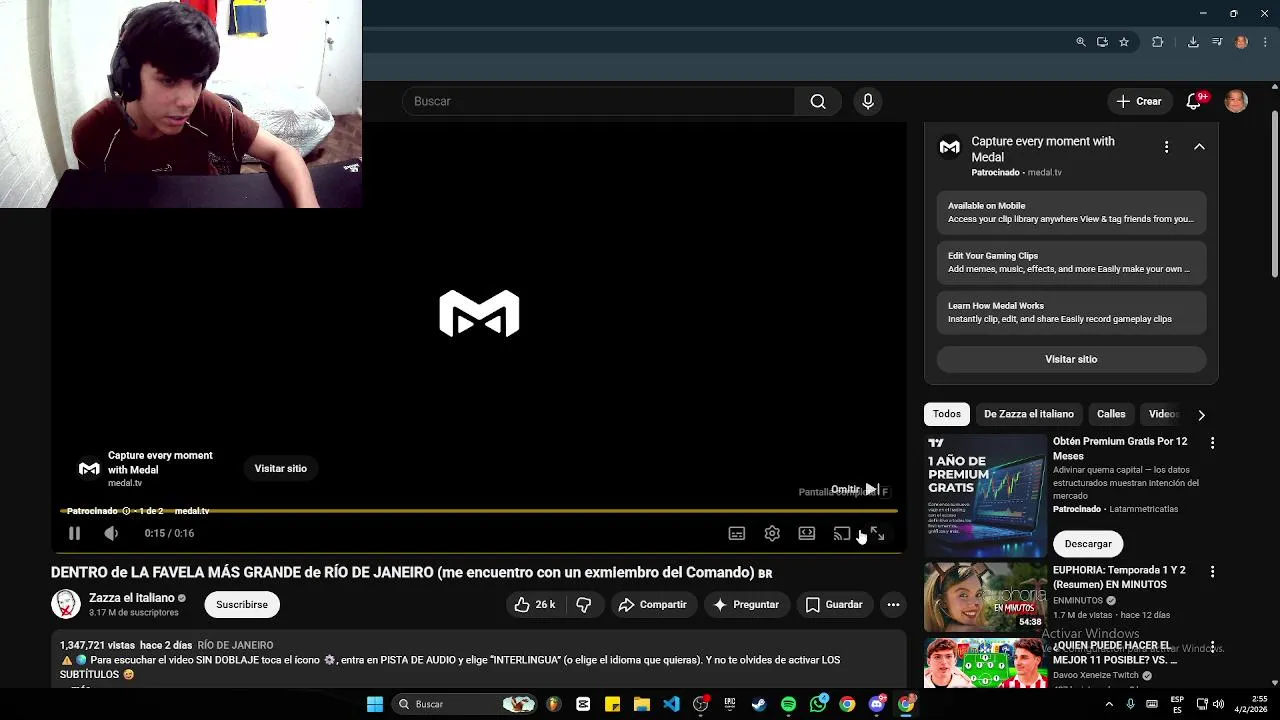Viewport: 1280px width, 720px height.
Task: Click the Descargar button on the sponsored card
Action: click(x=1088, y=543)
